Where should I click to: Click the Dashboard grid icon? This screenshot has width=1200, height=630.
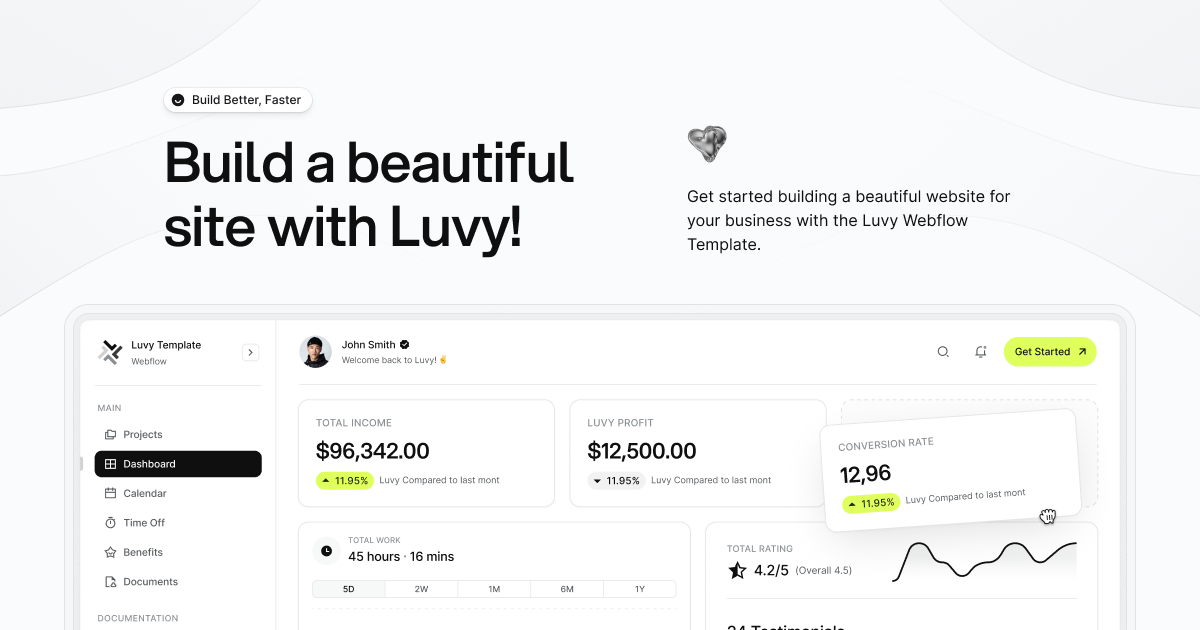pyautogui.click(x=112, y=463)
